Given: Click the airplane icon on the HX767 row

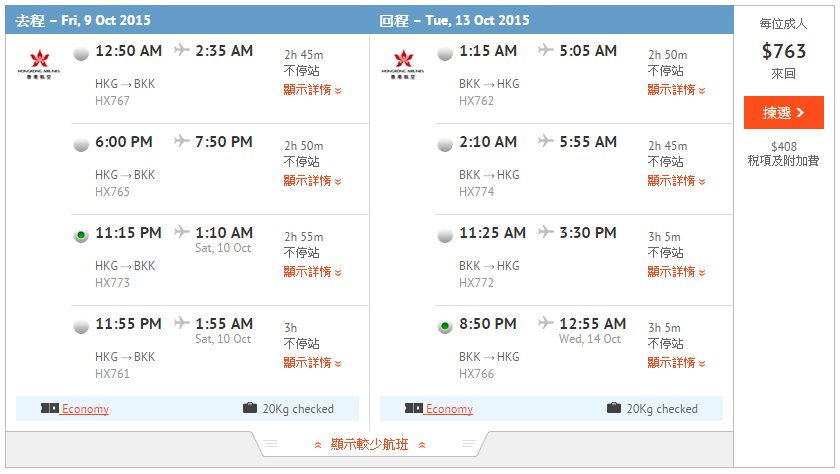Looking at the screenshot, I should [181, 50].
